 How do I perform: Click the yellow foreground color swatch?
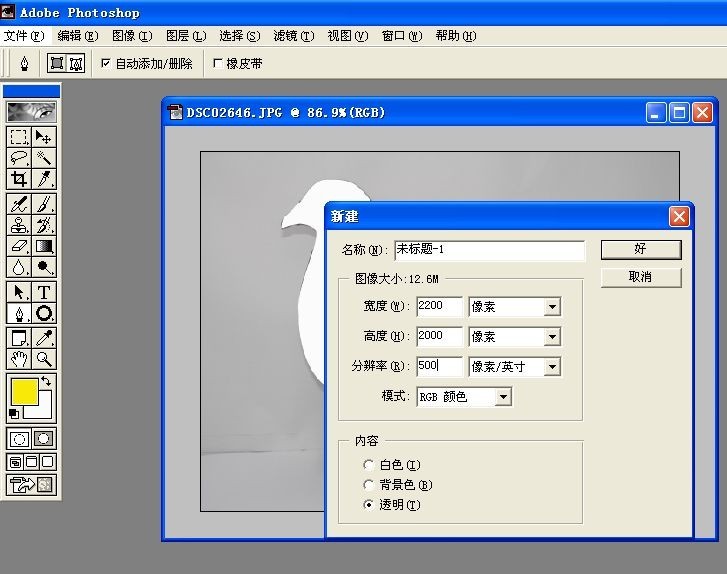[25, 392]
